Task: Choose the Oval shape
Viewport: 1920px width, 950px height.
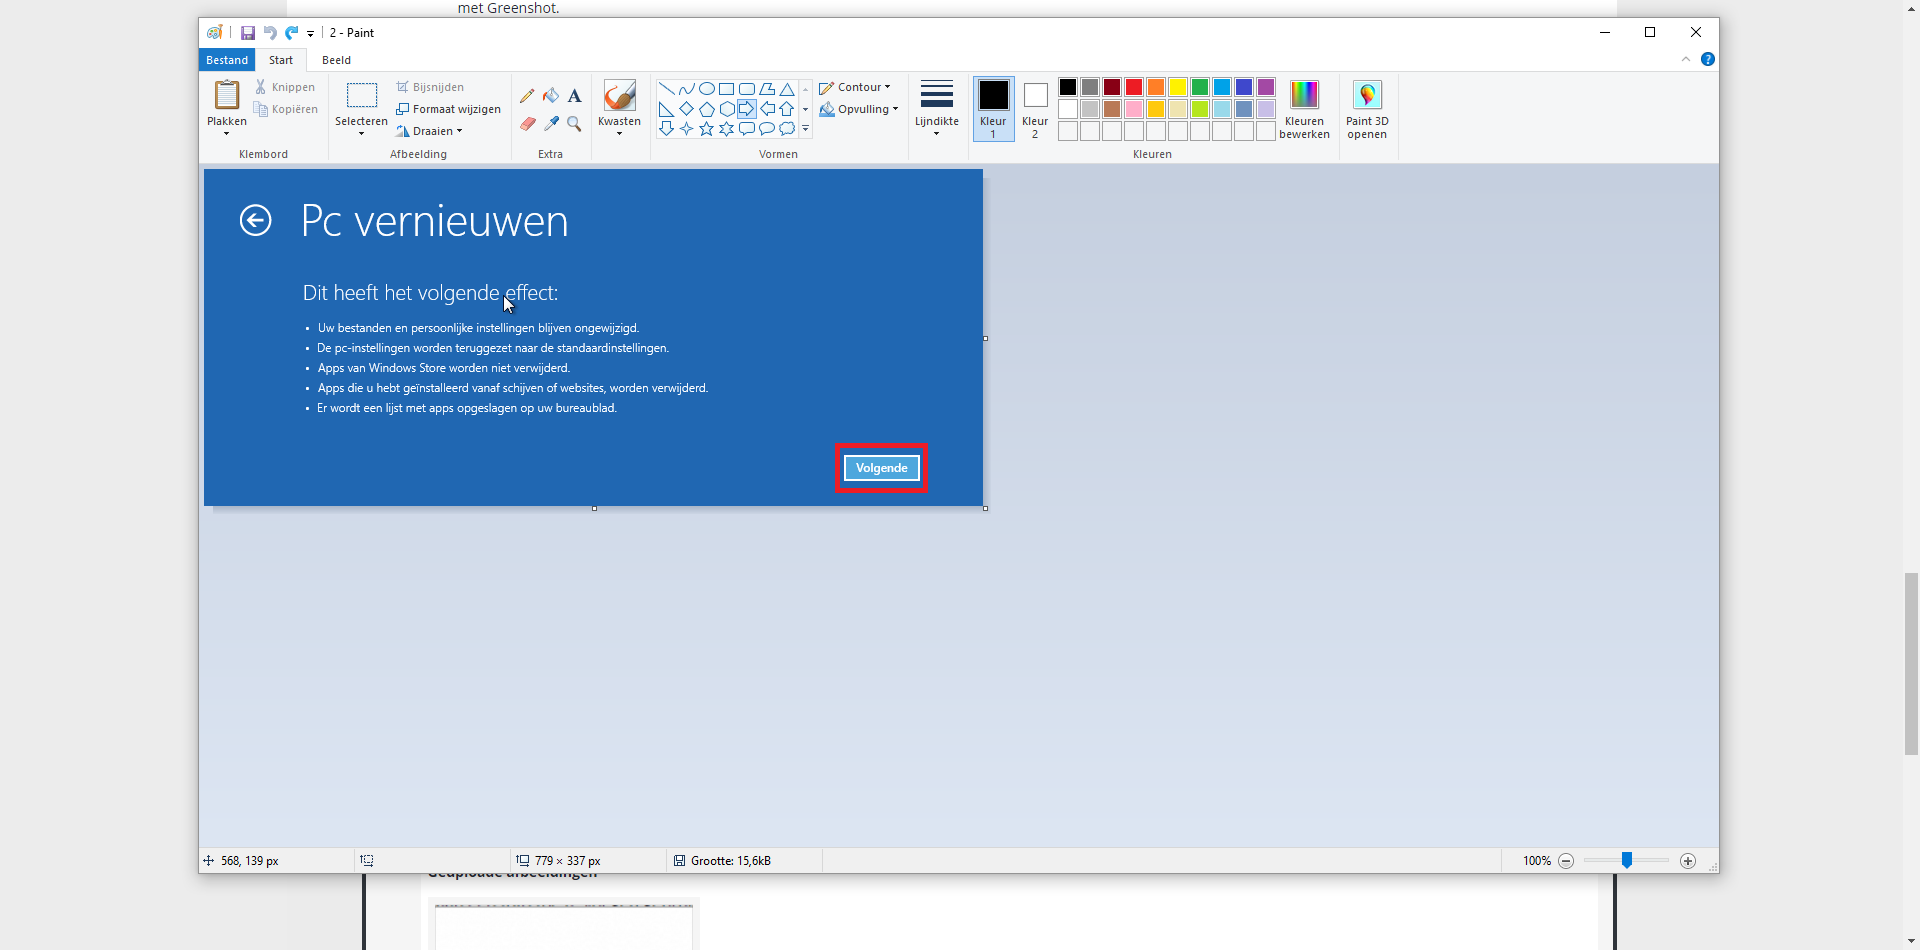Action: point(707,89)
